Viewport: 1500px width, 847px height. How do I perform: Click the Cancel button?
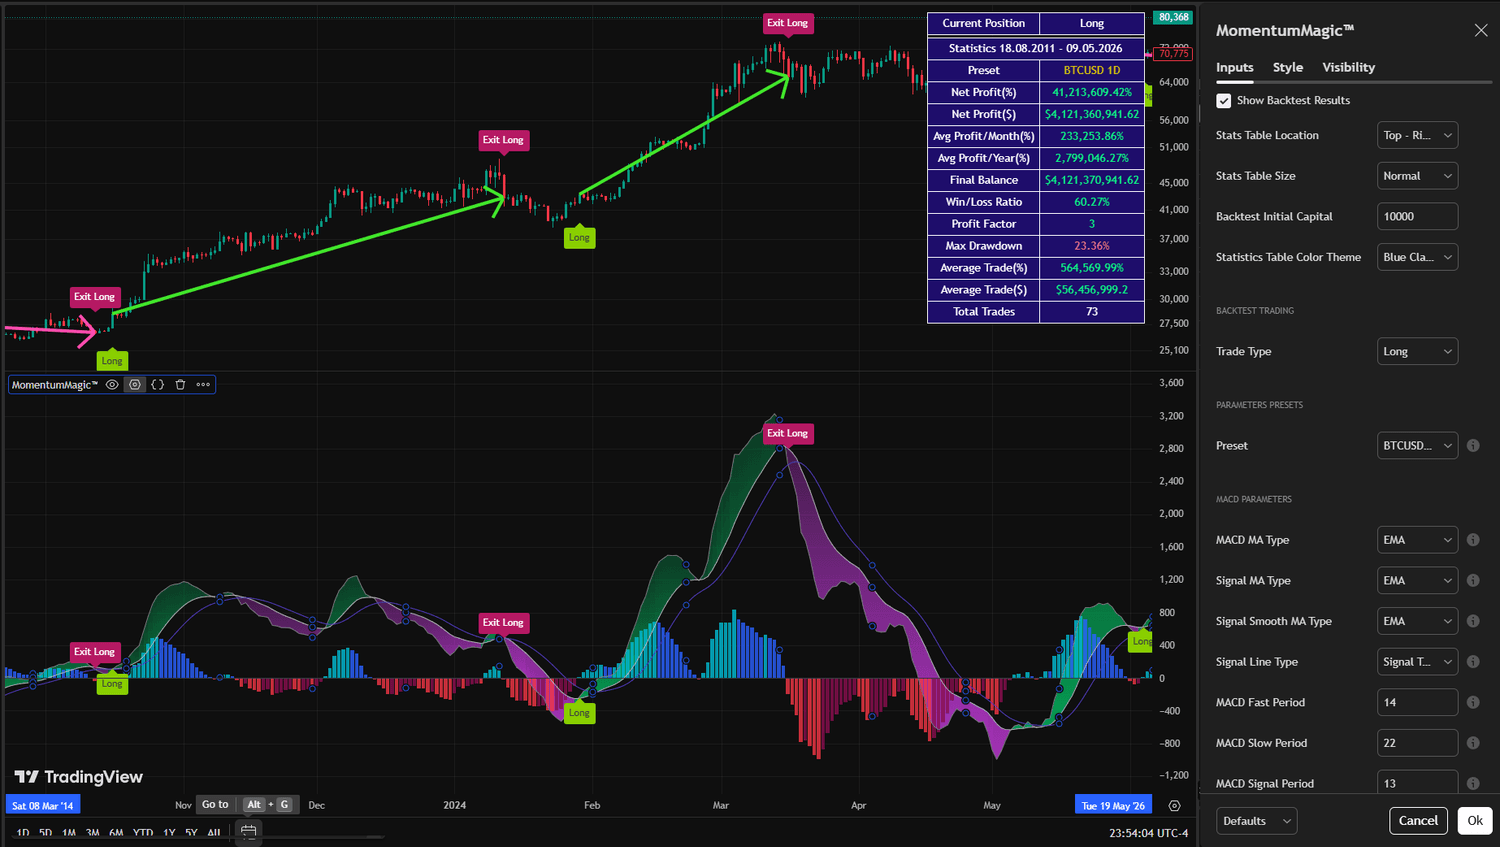(1418, 821)
